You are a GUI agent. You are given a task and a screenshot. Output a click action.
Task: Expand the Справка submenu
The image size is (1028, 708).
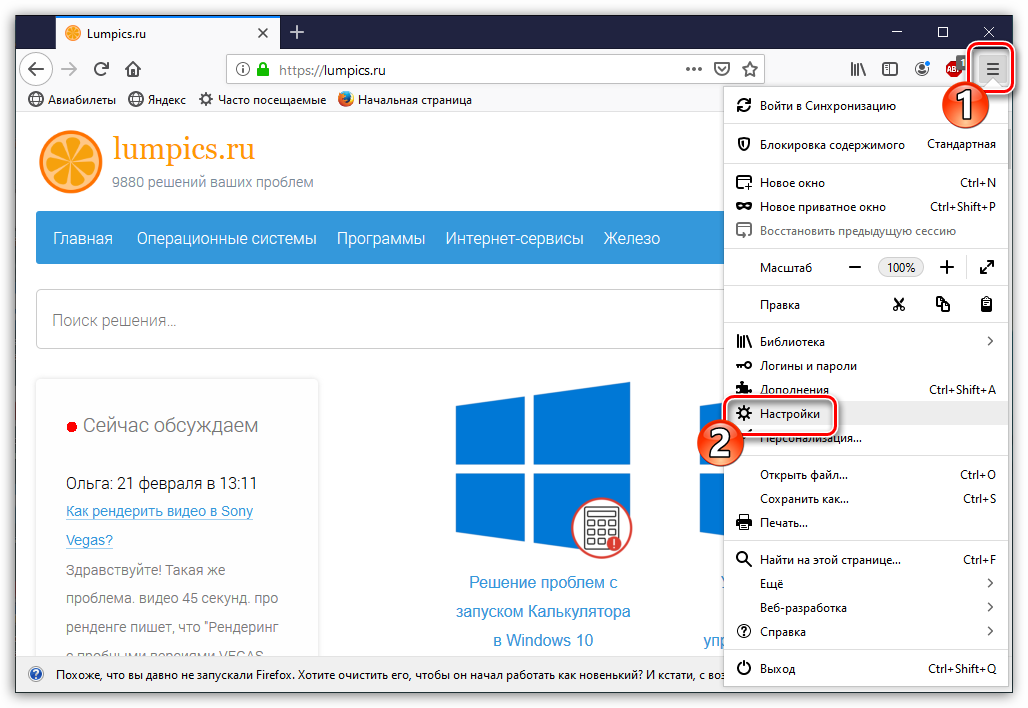(x=865, y=632)
